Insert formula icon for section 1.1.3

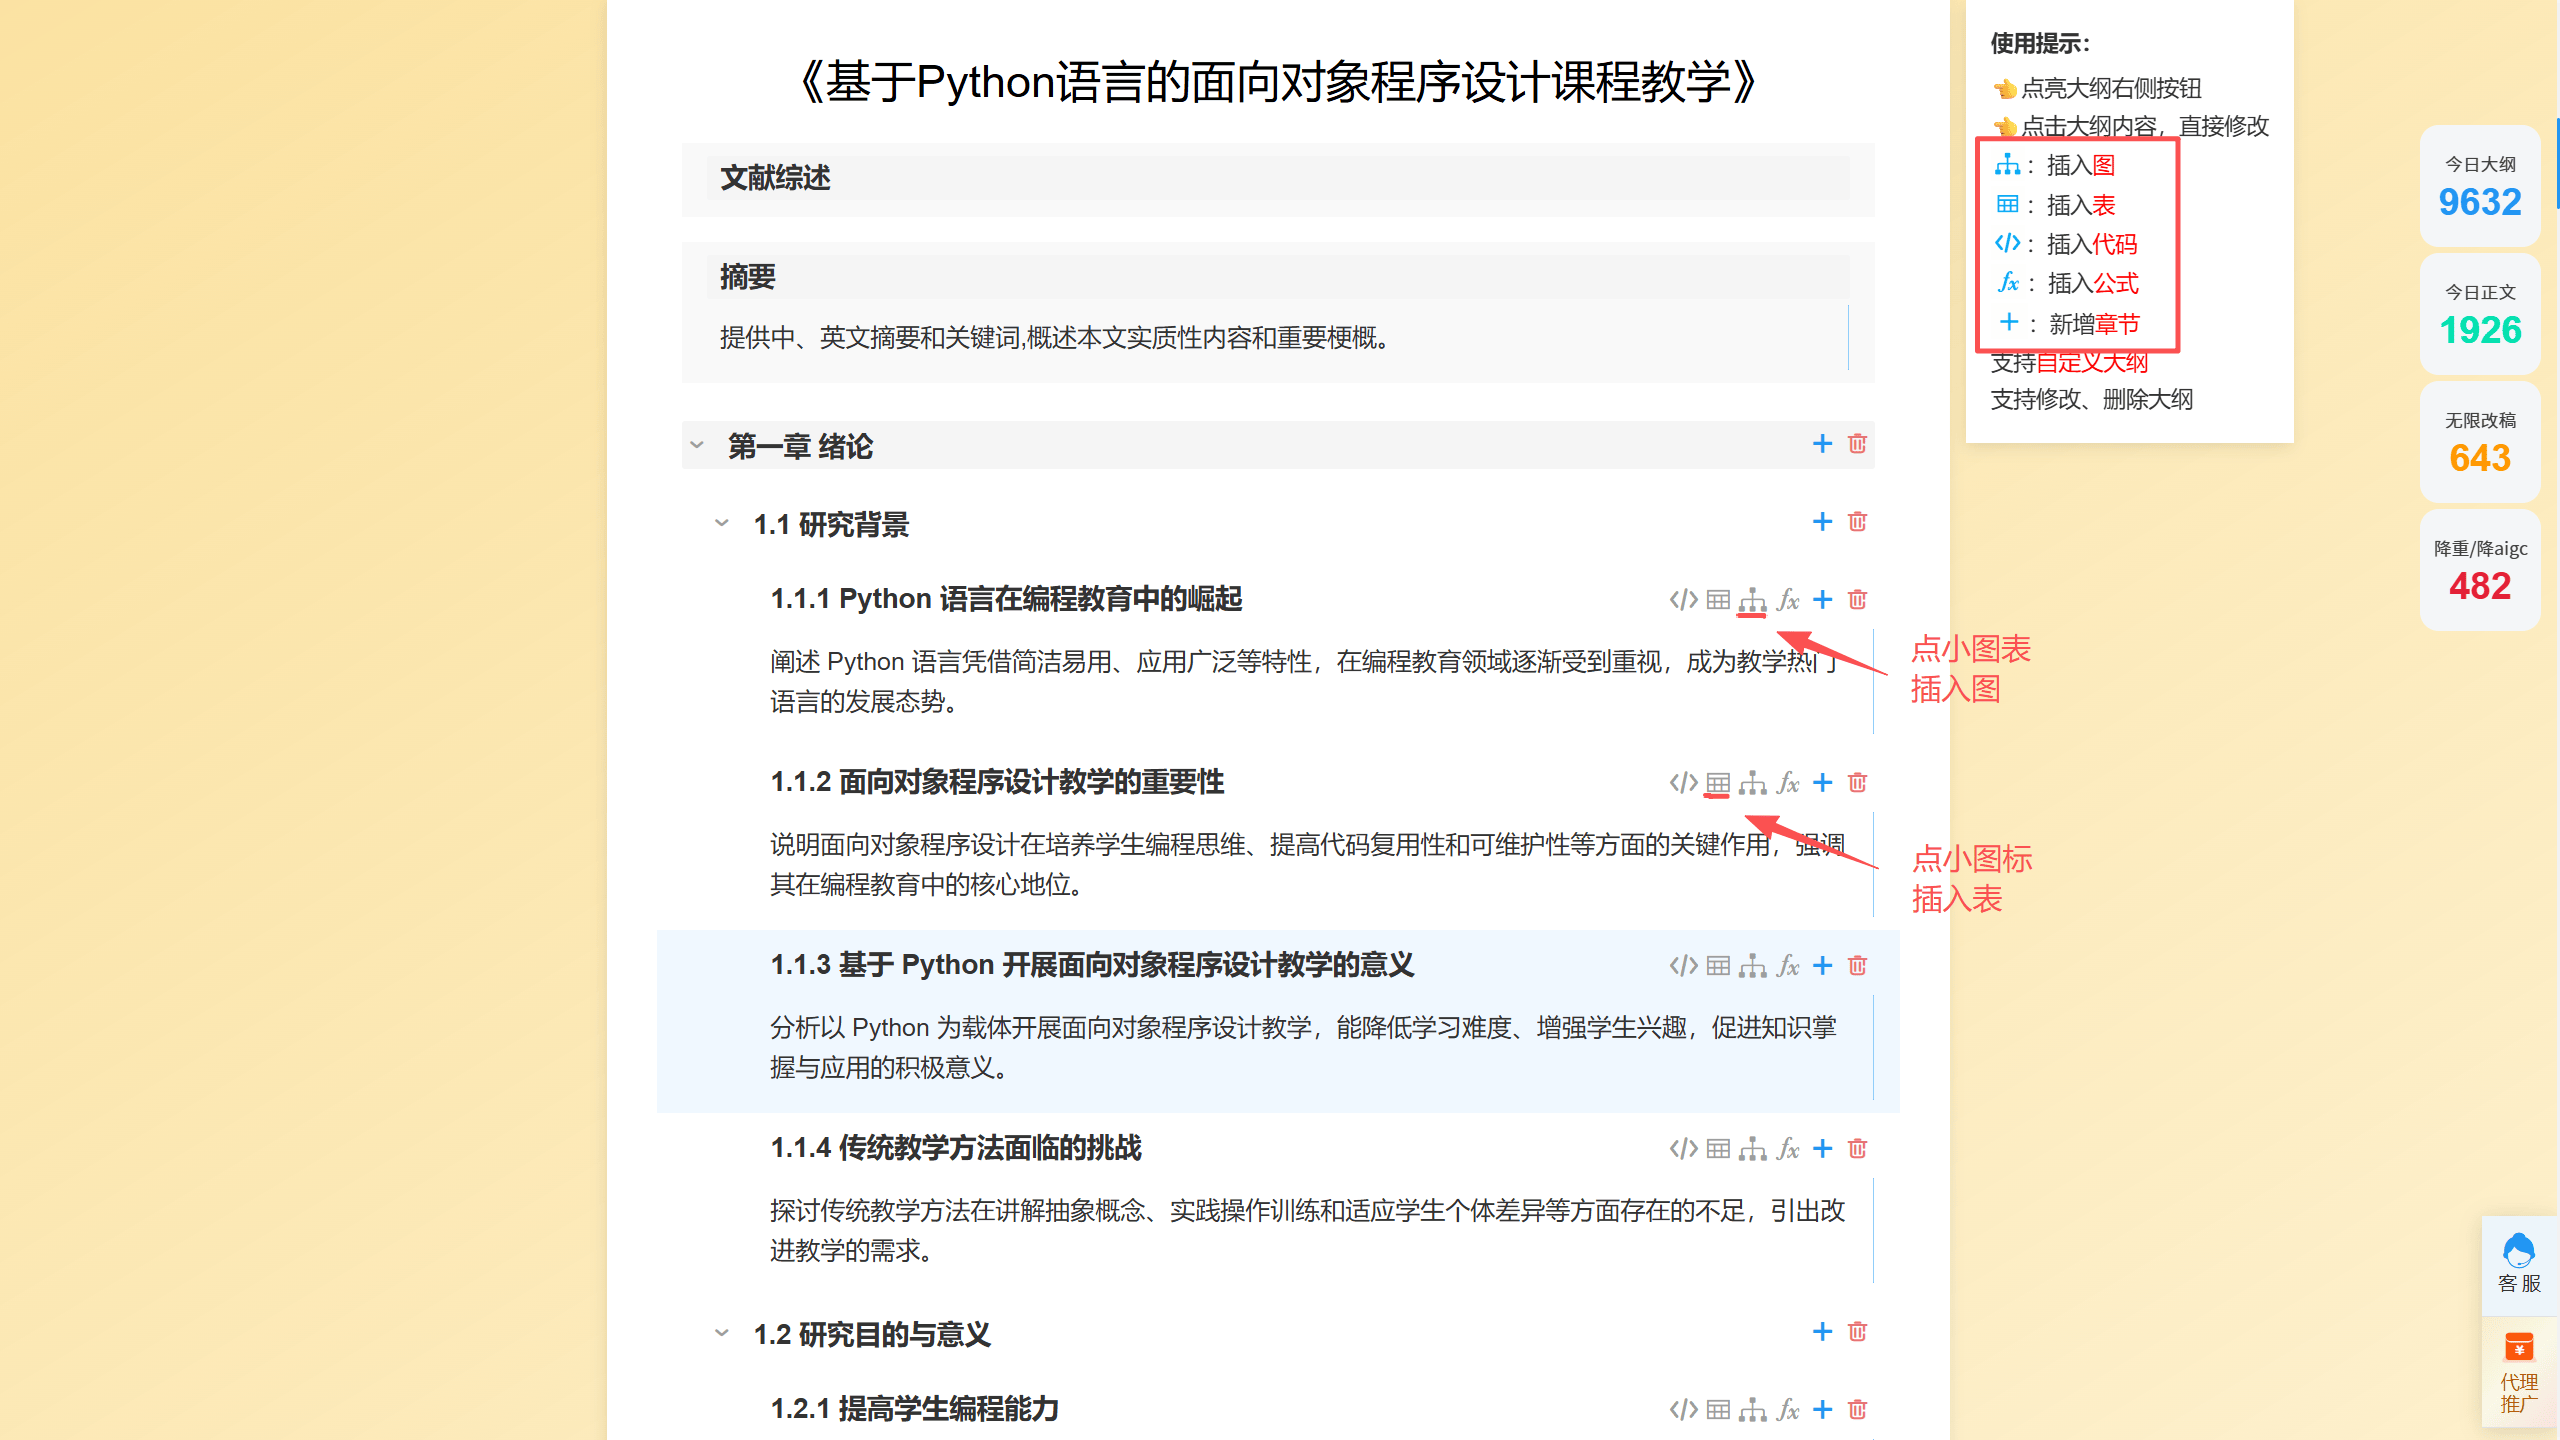click(1788, 966)
